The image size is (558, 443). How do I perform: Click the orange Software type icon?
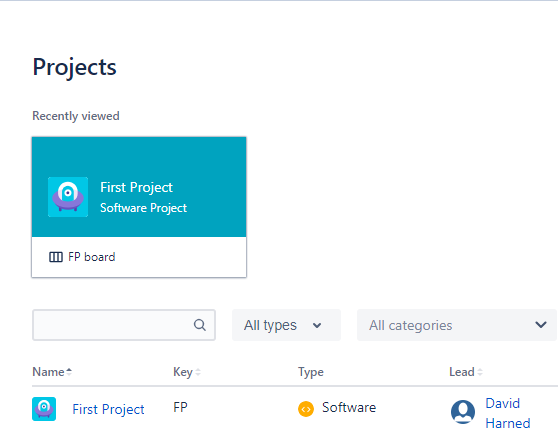pos(306,409)
